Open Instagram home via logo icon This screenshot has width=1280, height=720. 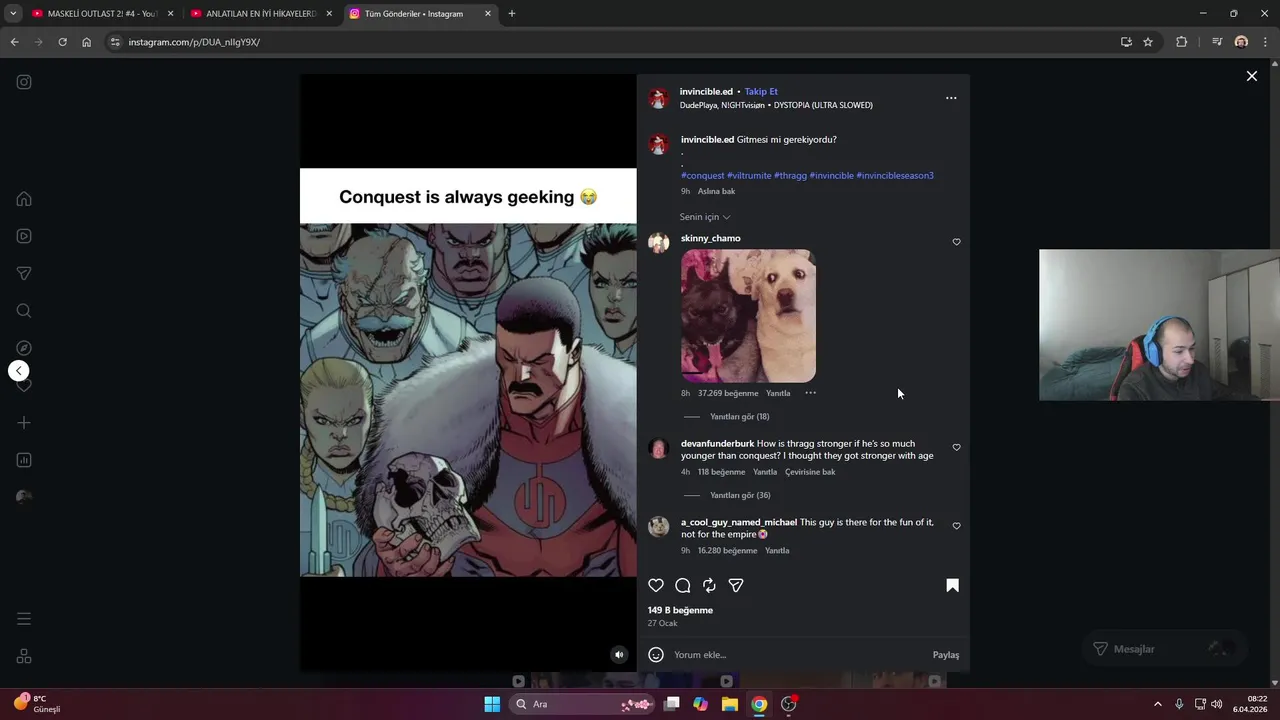pos(24,82)
